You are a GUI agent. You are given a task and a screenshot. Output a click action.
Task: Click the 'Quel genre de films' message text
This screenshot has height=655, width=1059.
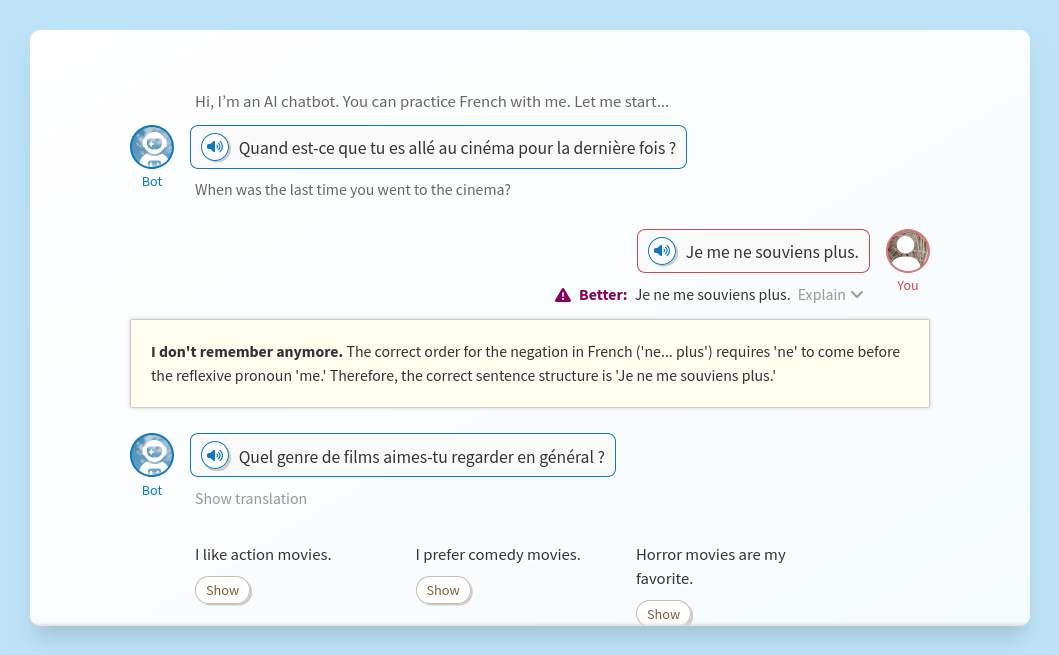421,457
